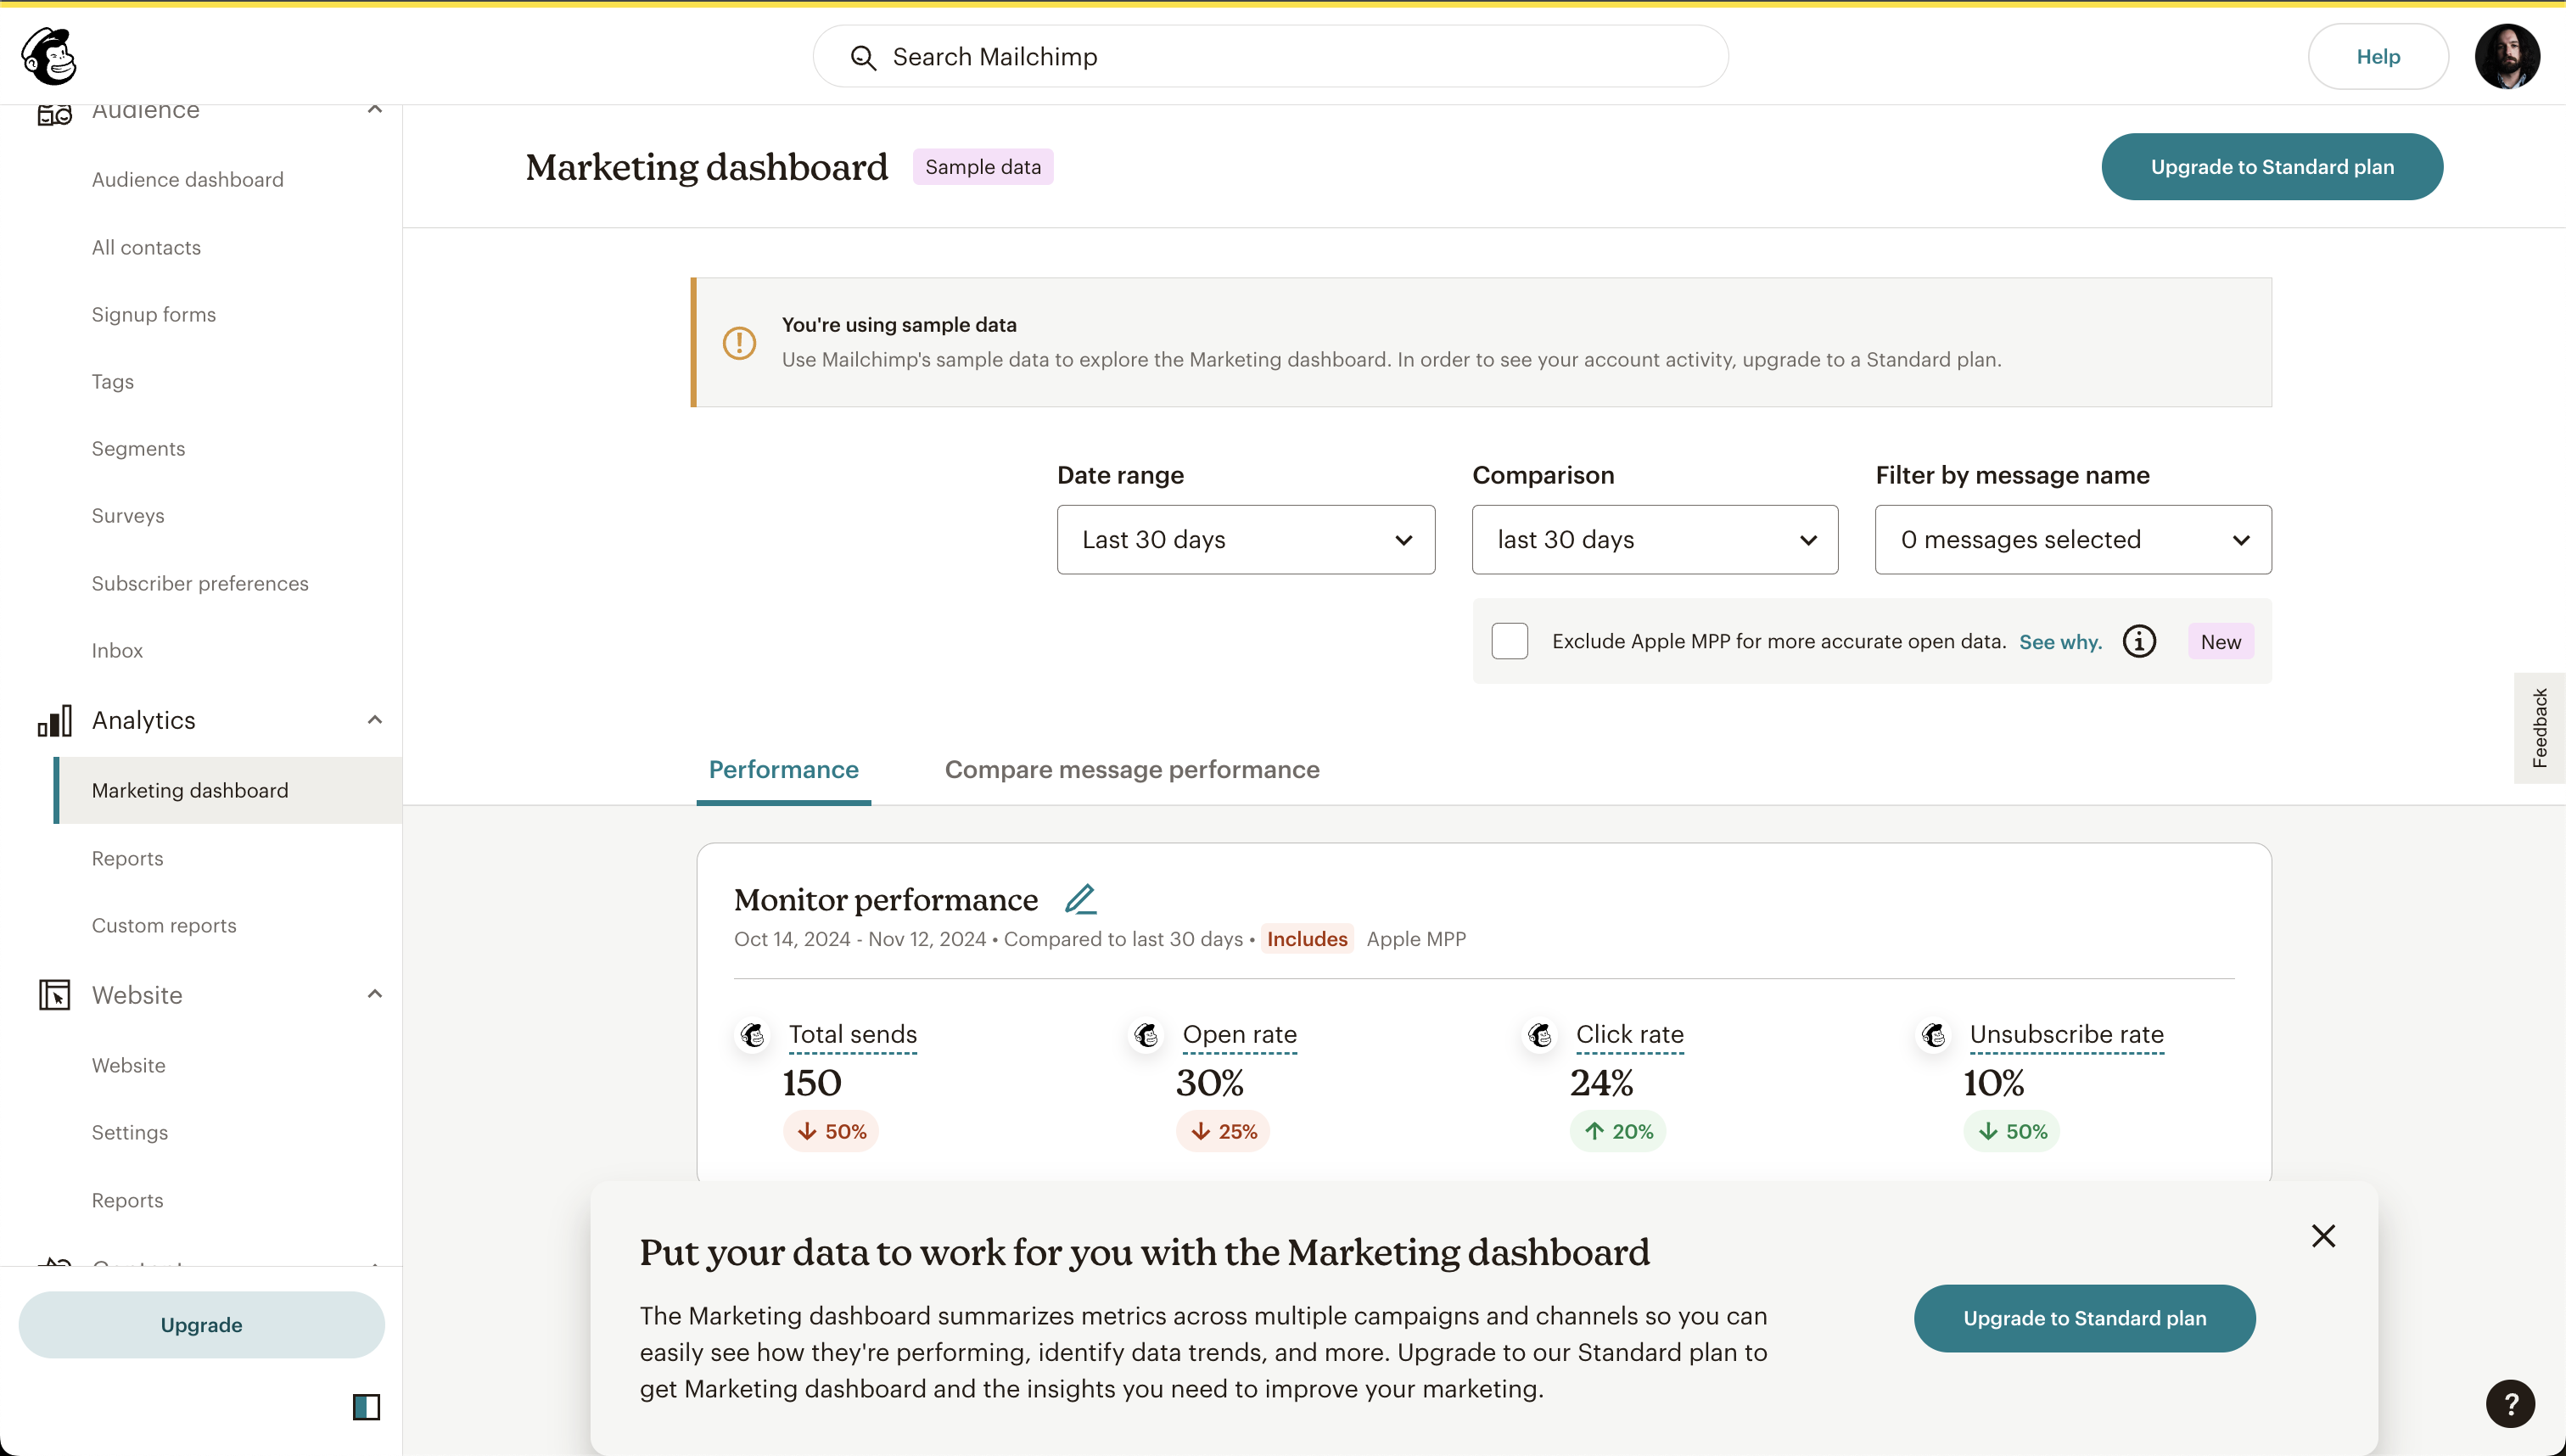Switch to the Performance tab
Image resolution: width=2566 pixels, height=1456 pixels.
[783, 770]
